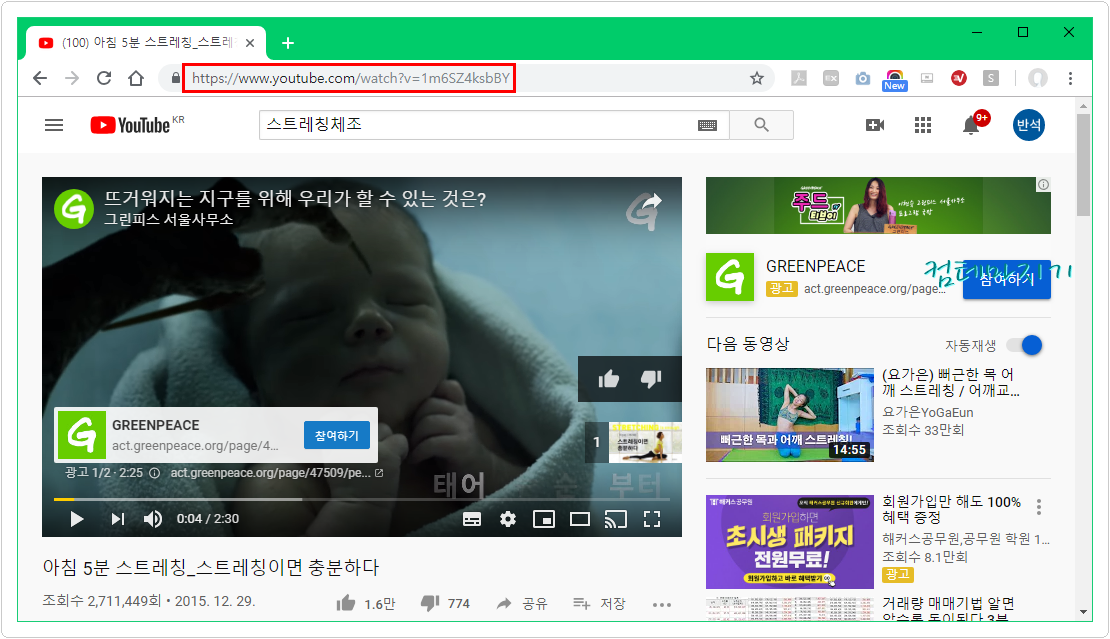The width and height of the screenshot is (1110, 639).
Task: Open the 반석 account avatar menu
Action: 1029,125
